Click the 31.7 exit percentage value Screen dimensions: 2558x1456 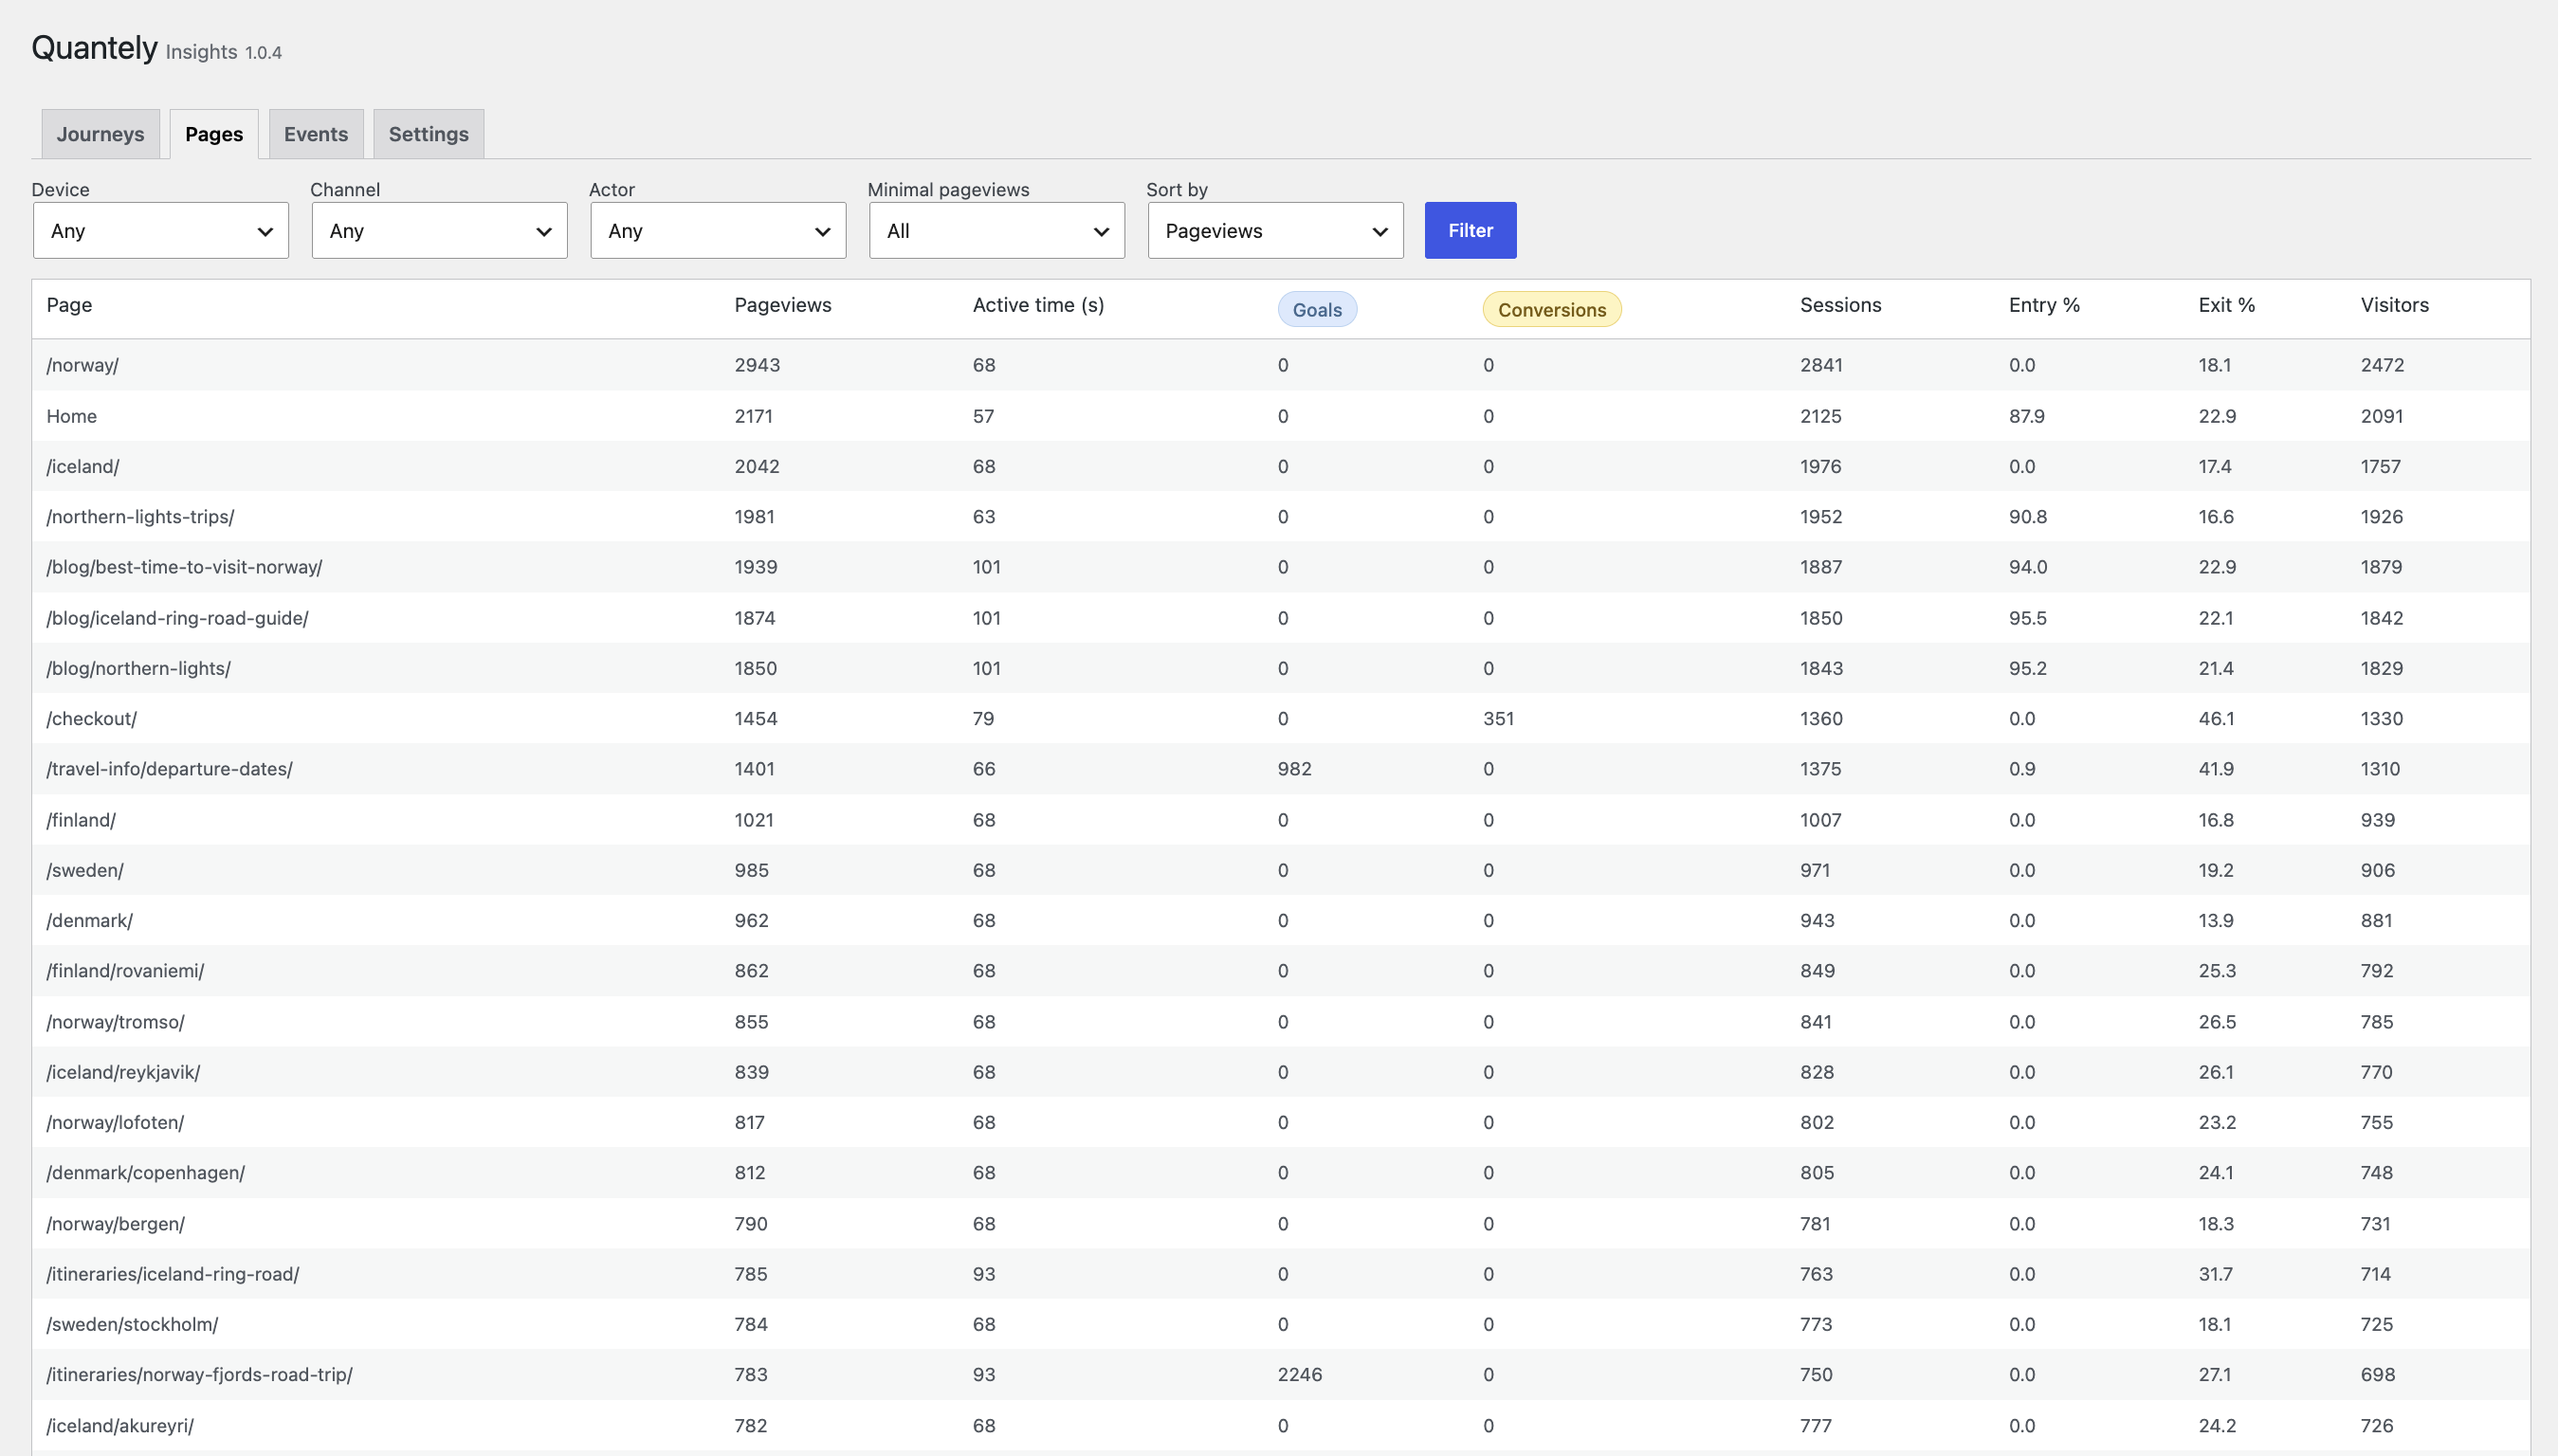pos(2215,1274)
